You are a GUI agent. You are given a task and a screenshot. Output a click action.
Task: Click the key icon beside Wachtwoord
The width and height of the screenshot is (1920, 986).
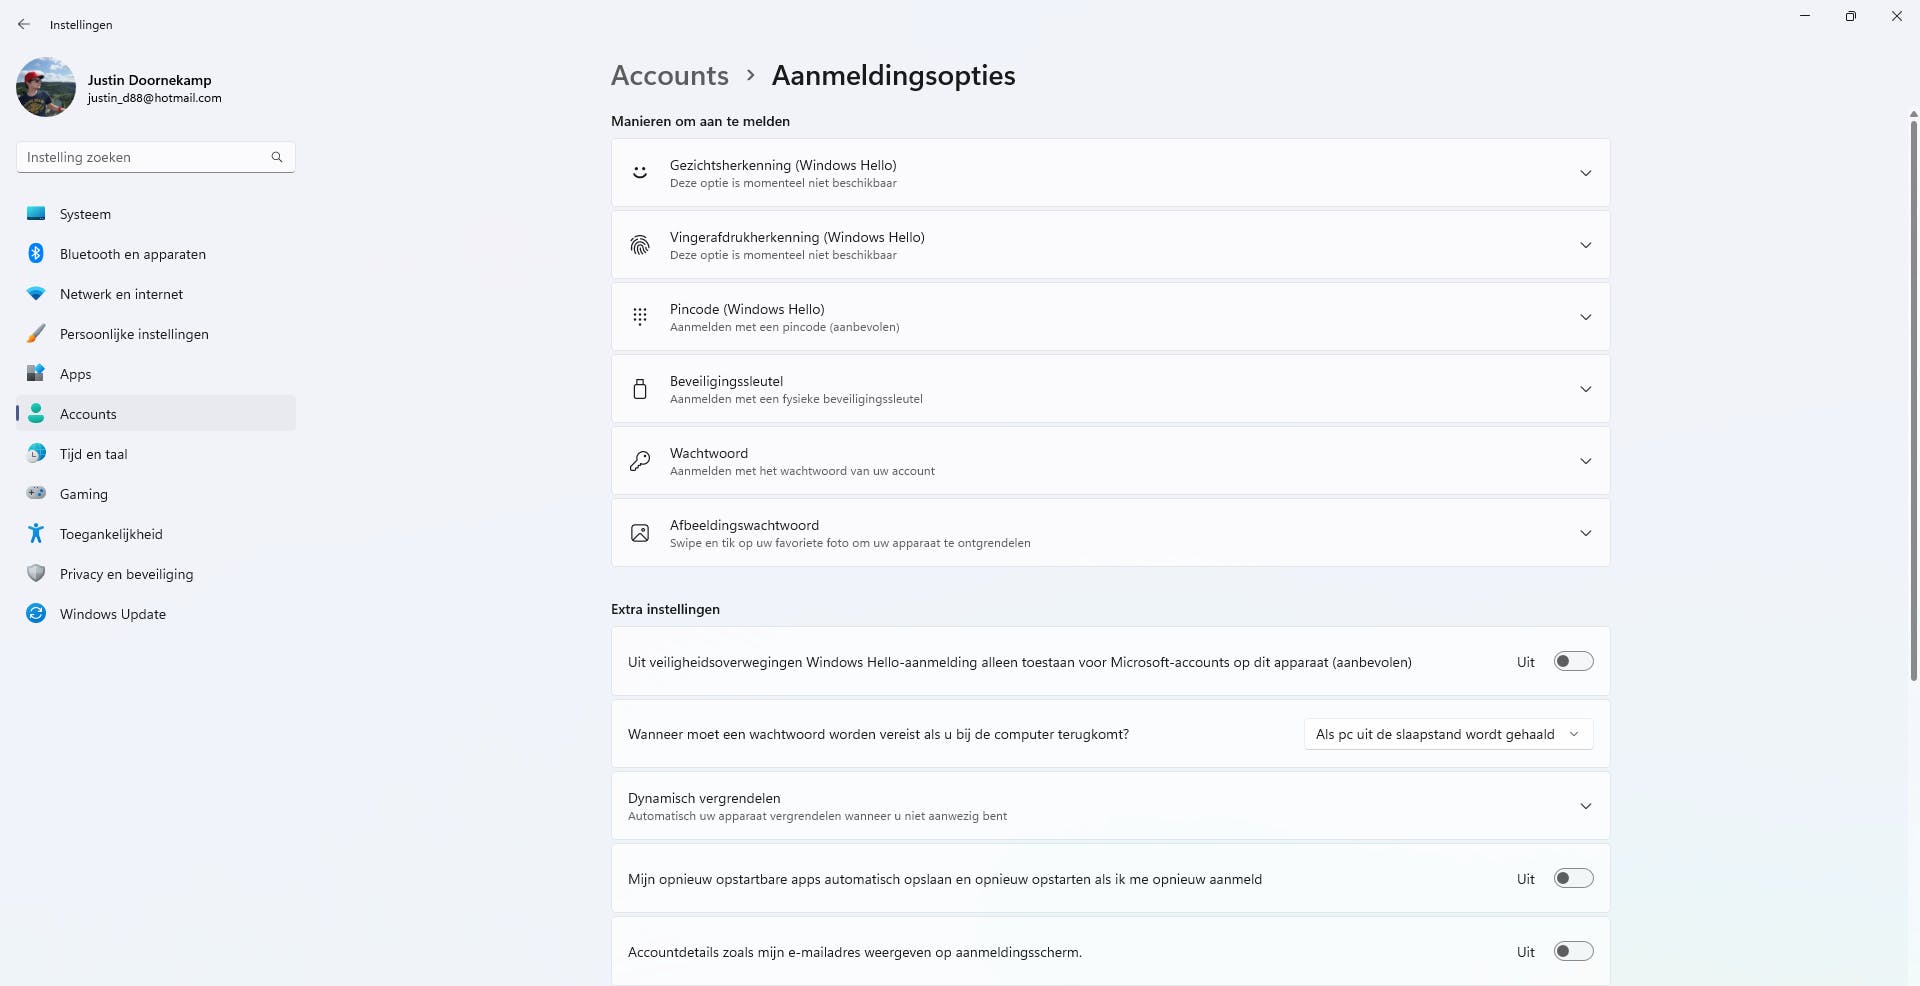(640, 461)
